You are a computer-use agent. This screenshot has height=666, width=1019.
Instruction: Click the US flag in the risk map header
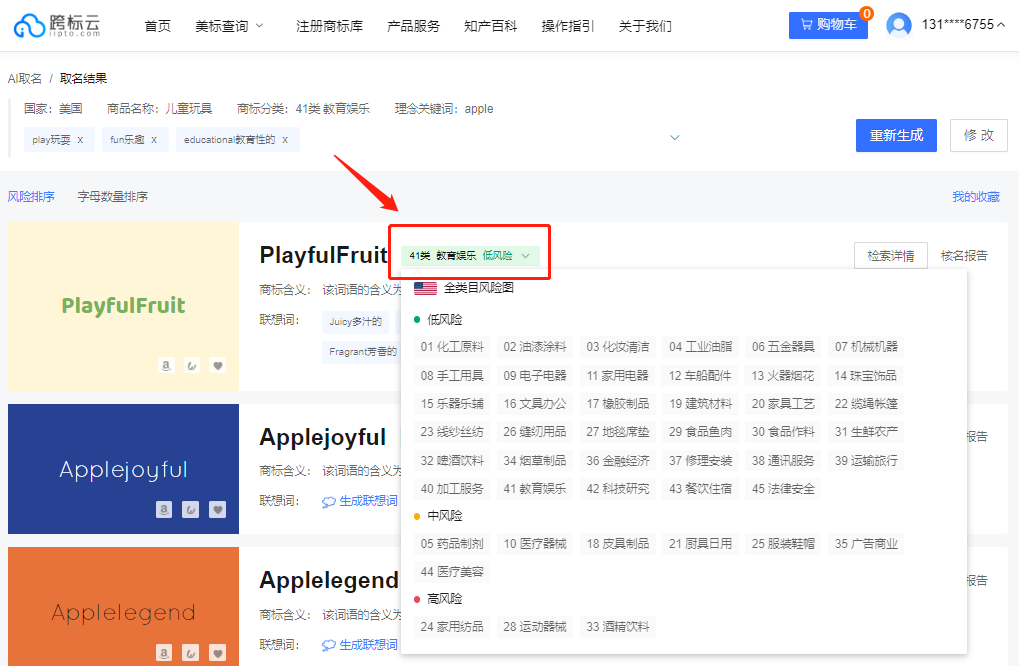(x=424, y=288)
